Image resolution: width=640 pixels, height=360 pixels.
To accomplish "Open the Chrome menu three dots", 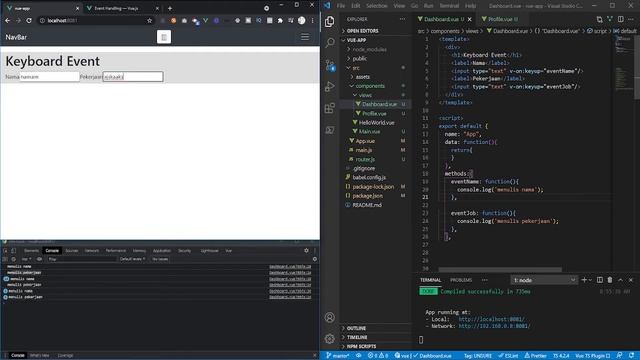I will coord(313,20).
